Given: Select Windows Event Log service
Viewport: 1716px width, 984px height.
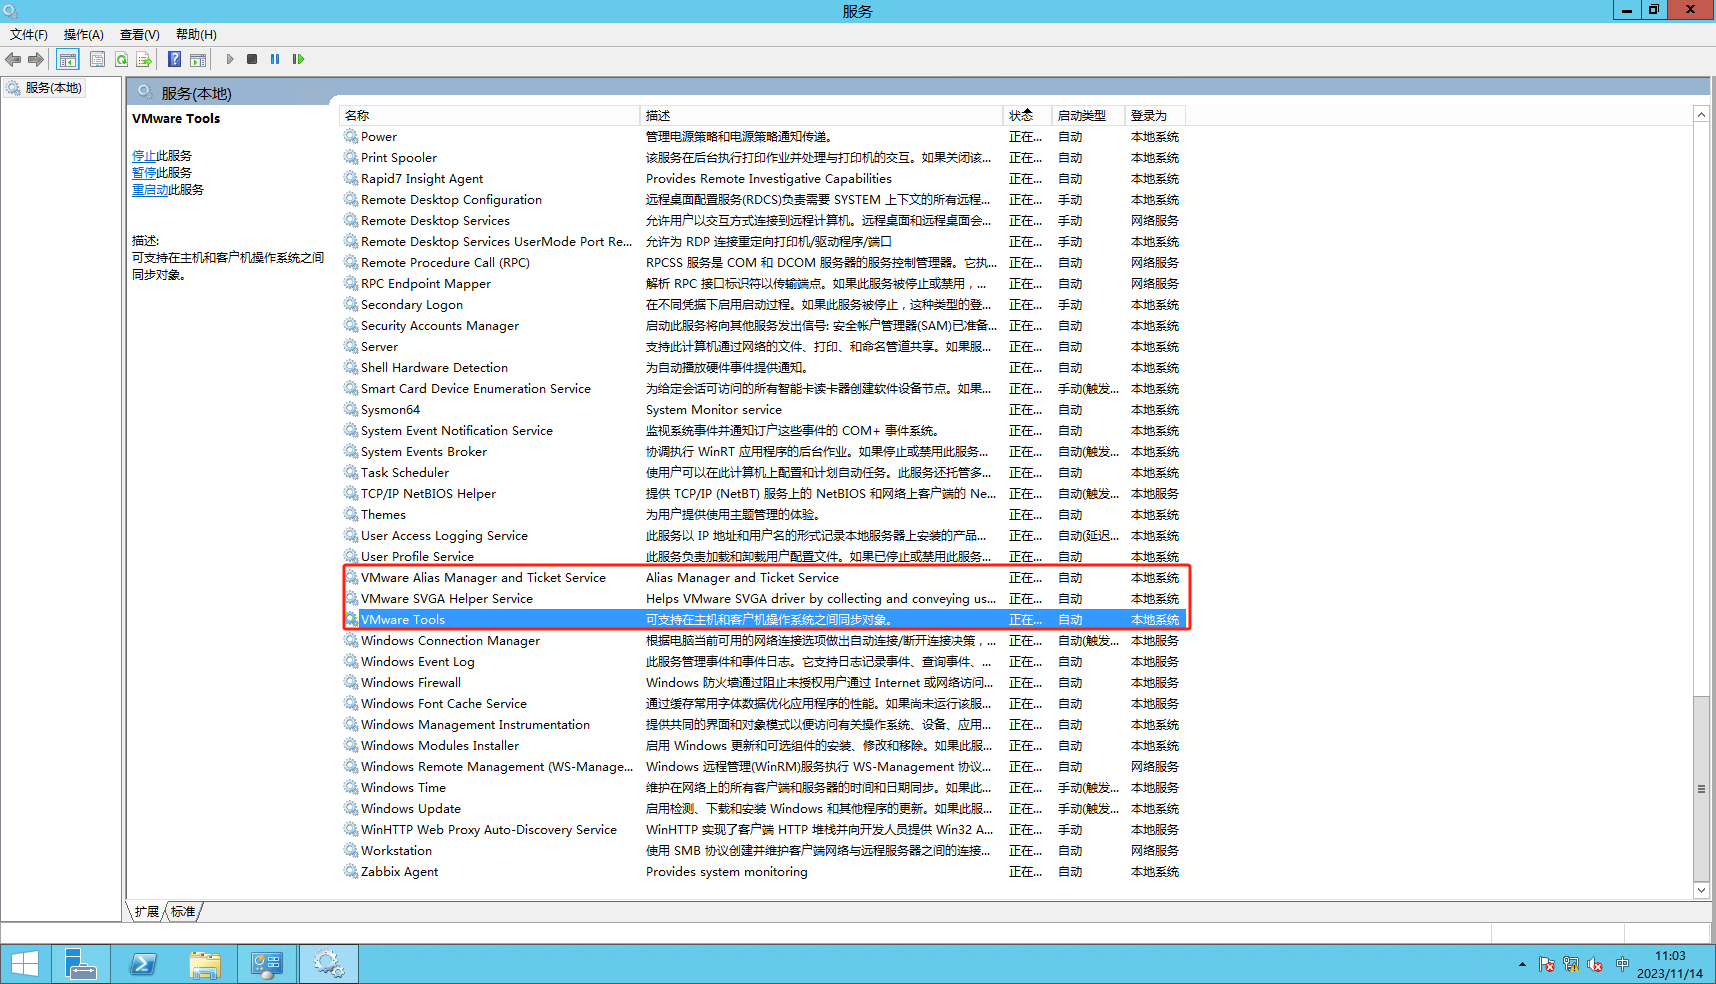Looking at the screenshot, I should [x=764, y=662].
